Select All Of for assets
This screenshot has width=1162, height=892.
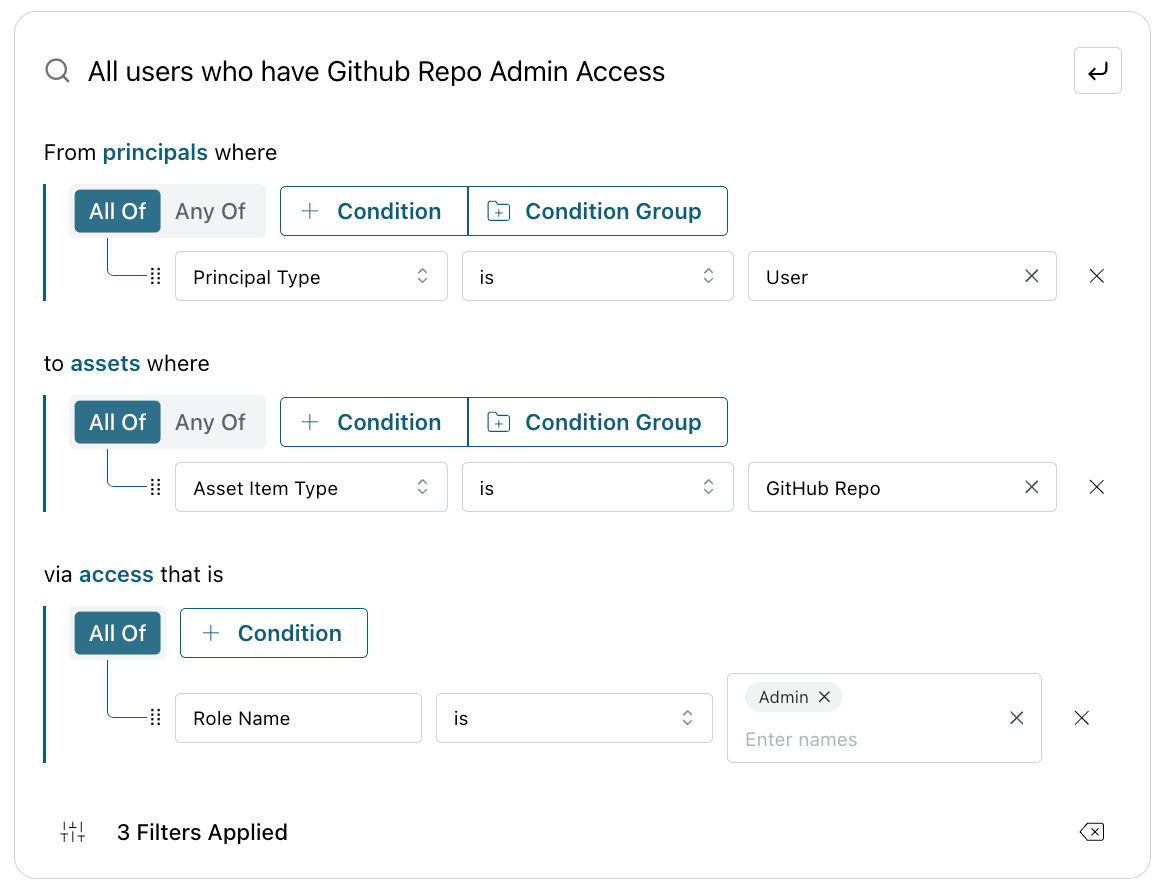tap(118, 422)
